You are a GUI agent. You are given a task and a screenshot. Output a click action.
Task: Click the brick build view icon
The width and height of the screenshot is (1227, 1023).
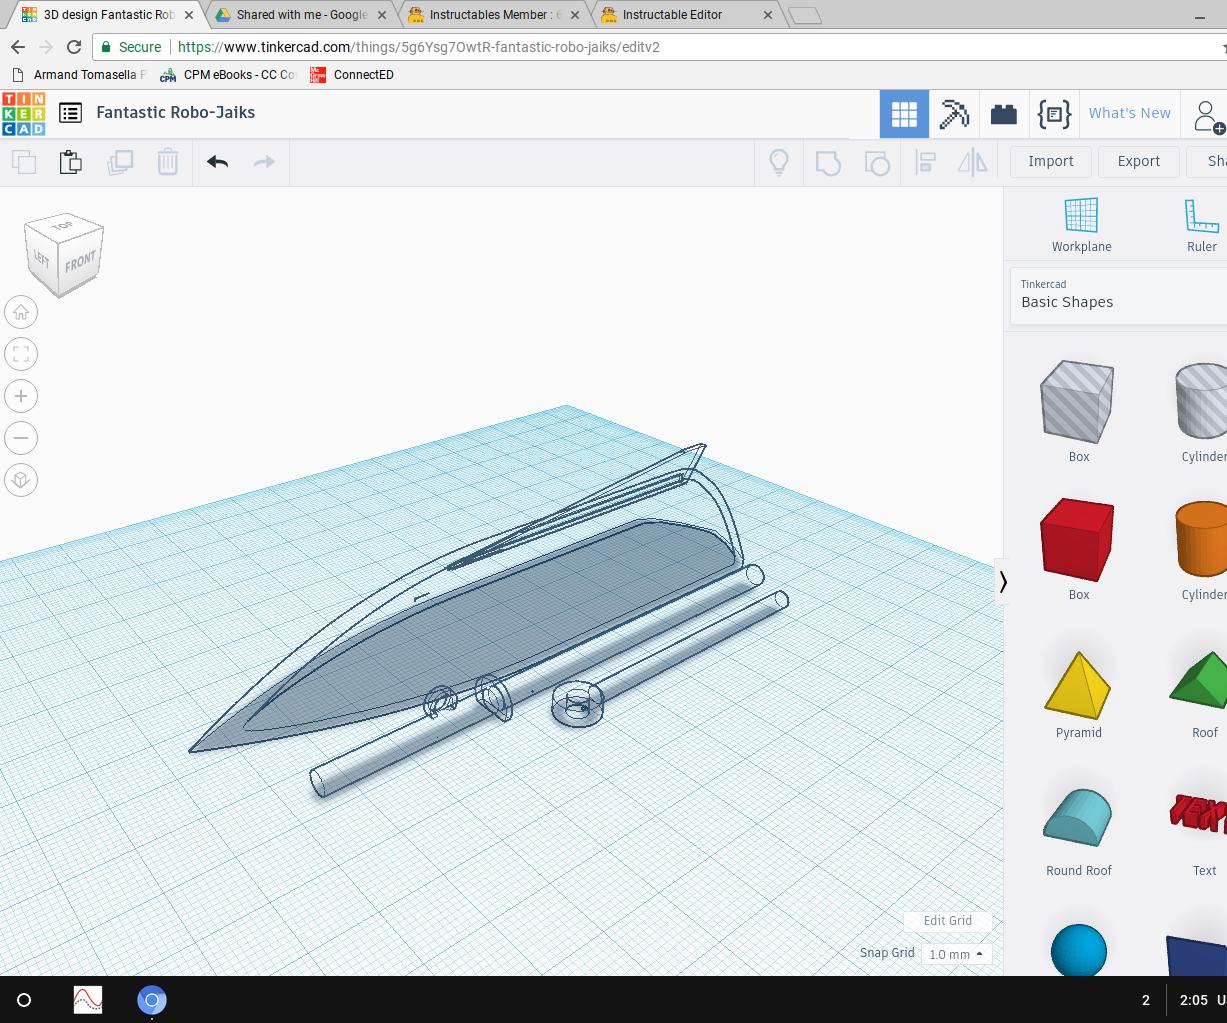pos(1003,114)
